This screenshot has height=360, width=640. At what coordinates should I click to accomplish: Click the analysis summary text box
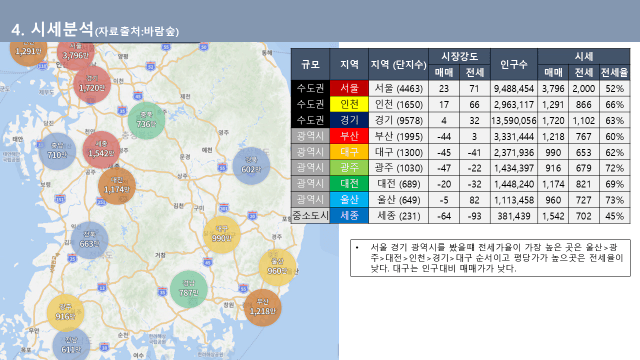point(490,258)
